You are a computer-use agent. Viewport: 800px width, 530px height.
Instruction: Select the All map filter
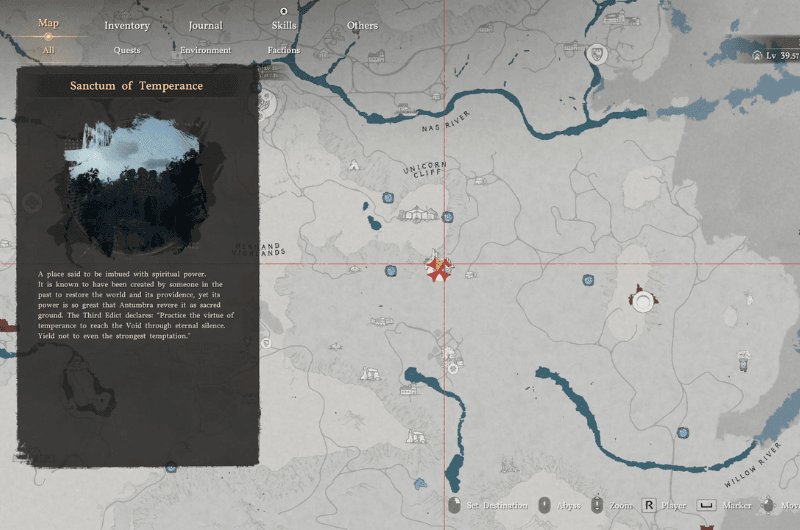(48, 50)
